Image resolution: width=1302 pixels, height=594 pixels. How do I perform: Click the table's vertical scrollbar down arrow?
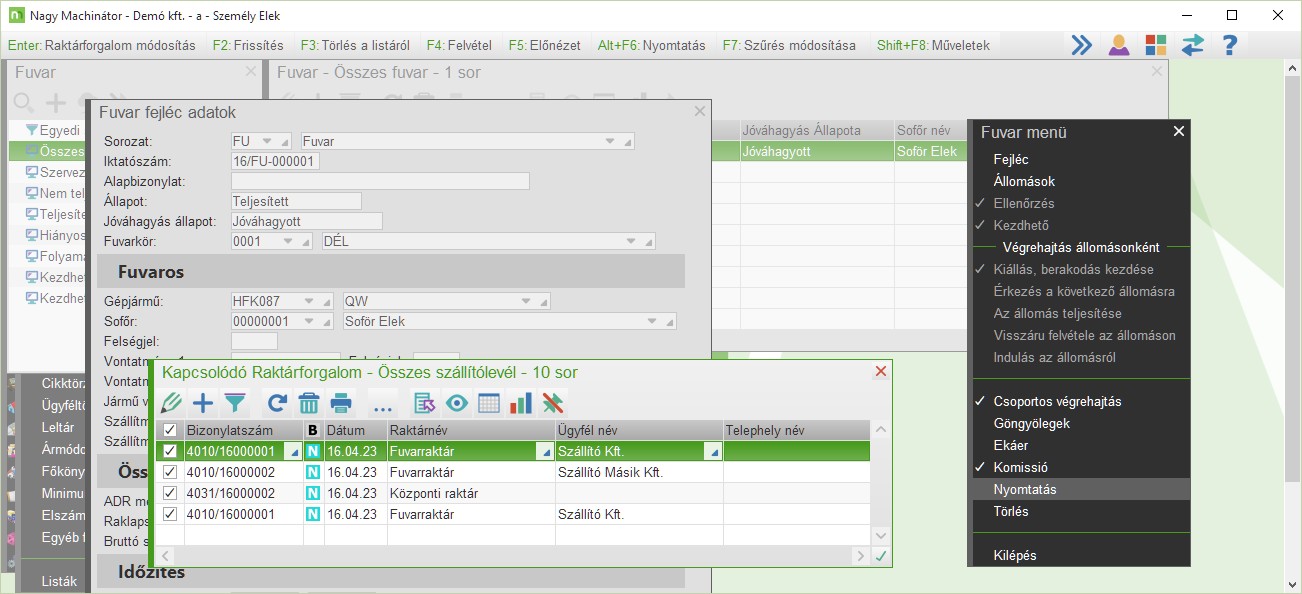pyautogui.click(x=881, y=536)
